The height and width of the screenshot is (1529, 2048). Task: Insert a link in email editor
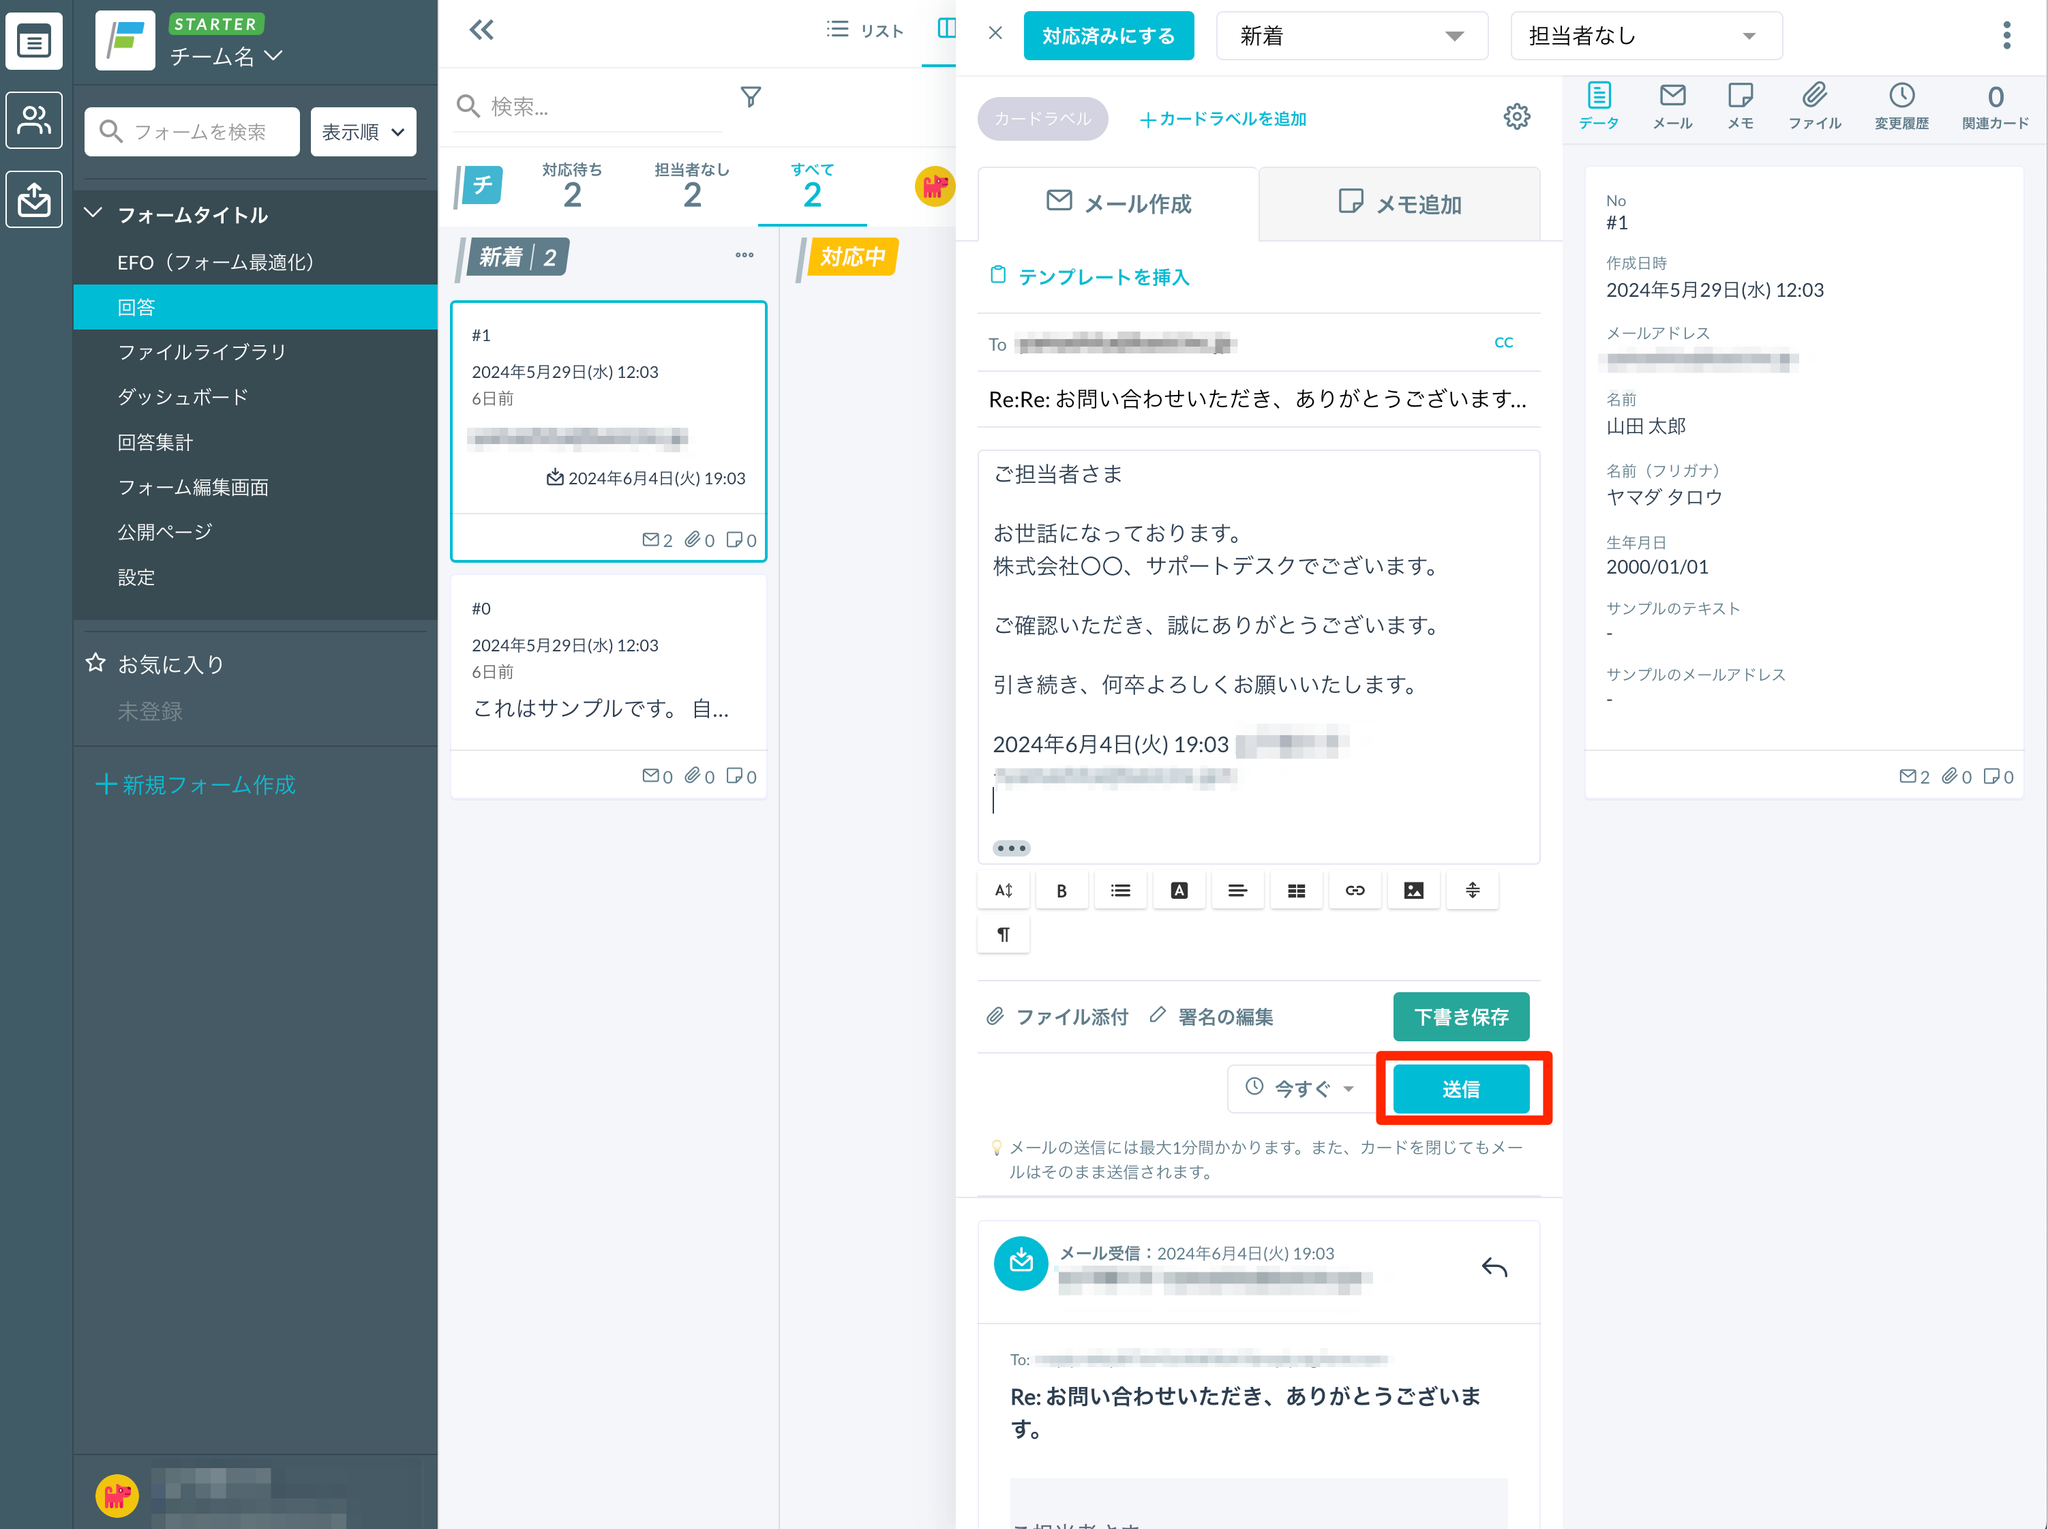[x=1355, y=890]
